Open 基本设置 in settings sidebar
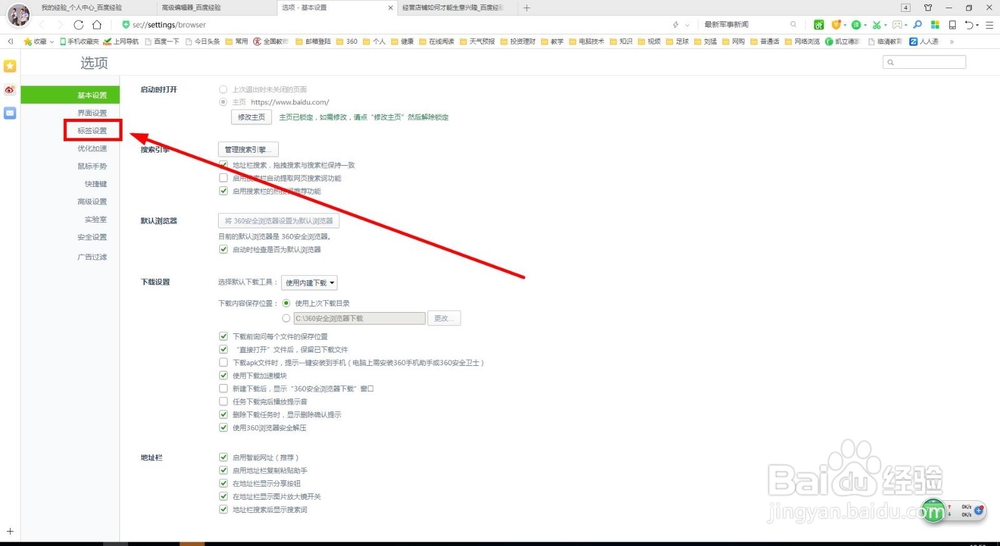 70,95
